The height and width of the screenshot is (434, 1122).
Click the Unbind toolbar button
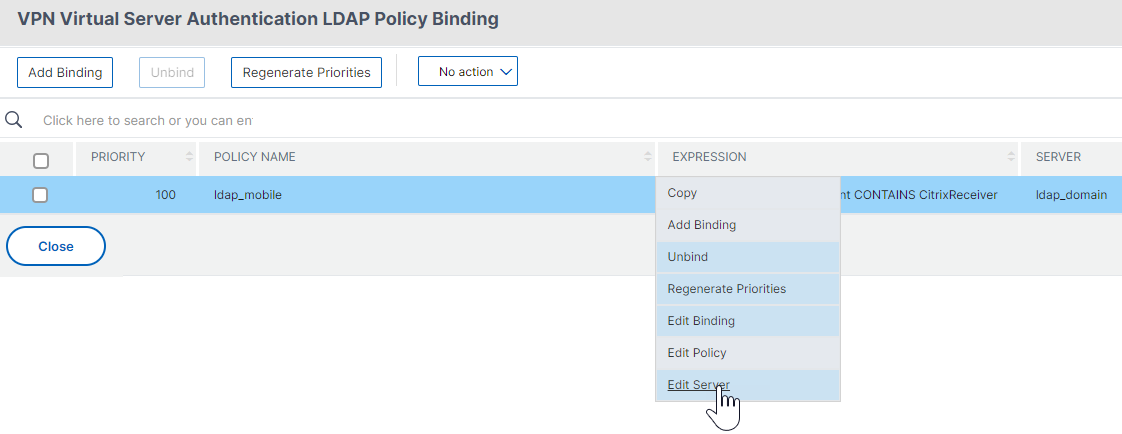[172, 72]
